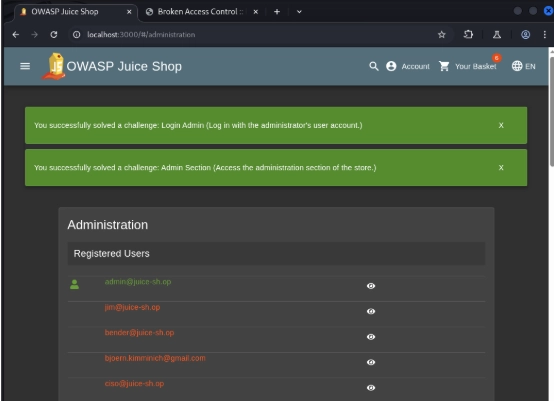Open Your Basket
Image resolution: width=554 pixels, height=401 pixels.
click(x=468, y=66)
